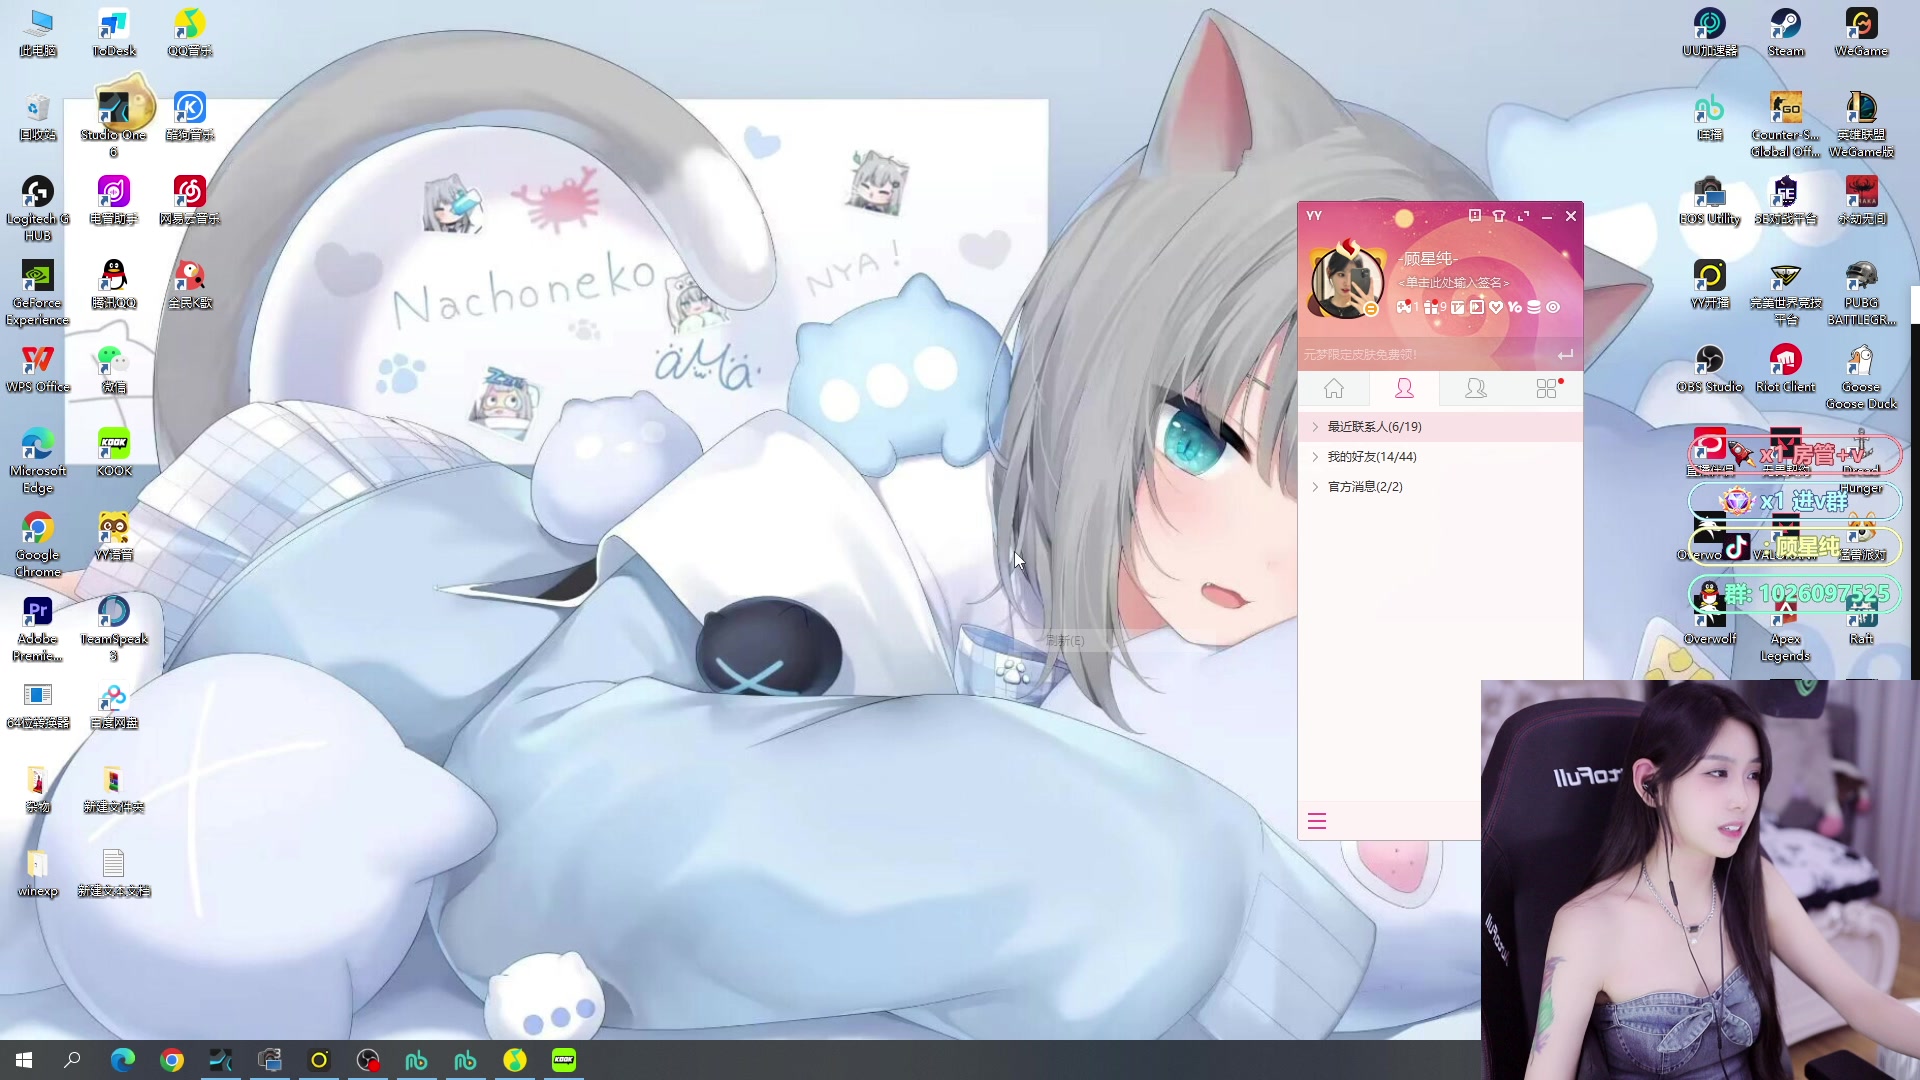
Task: Select the OBS Studio desktop icon
Action: (x=1709, y=367)
